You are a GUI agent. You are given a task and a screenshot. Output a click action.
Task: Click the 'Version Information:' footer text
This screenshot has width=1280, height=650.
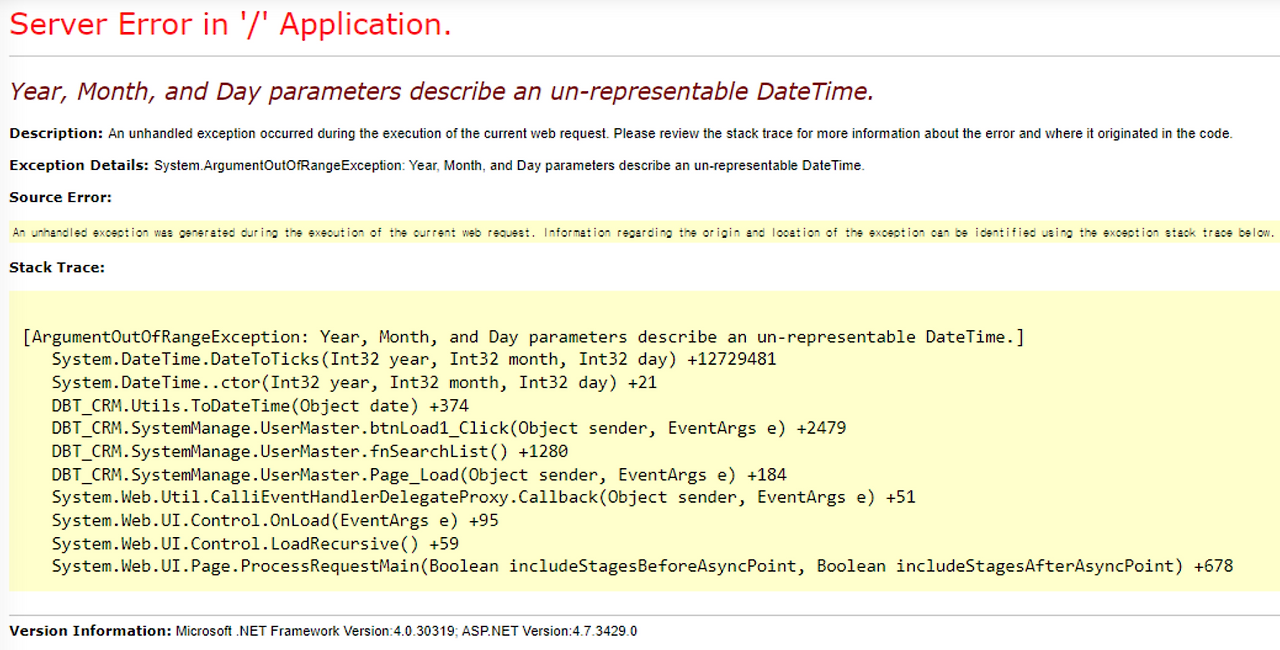coord(84,631)
